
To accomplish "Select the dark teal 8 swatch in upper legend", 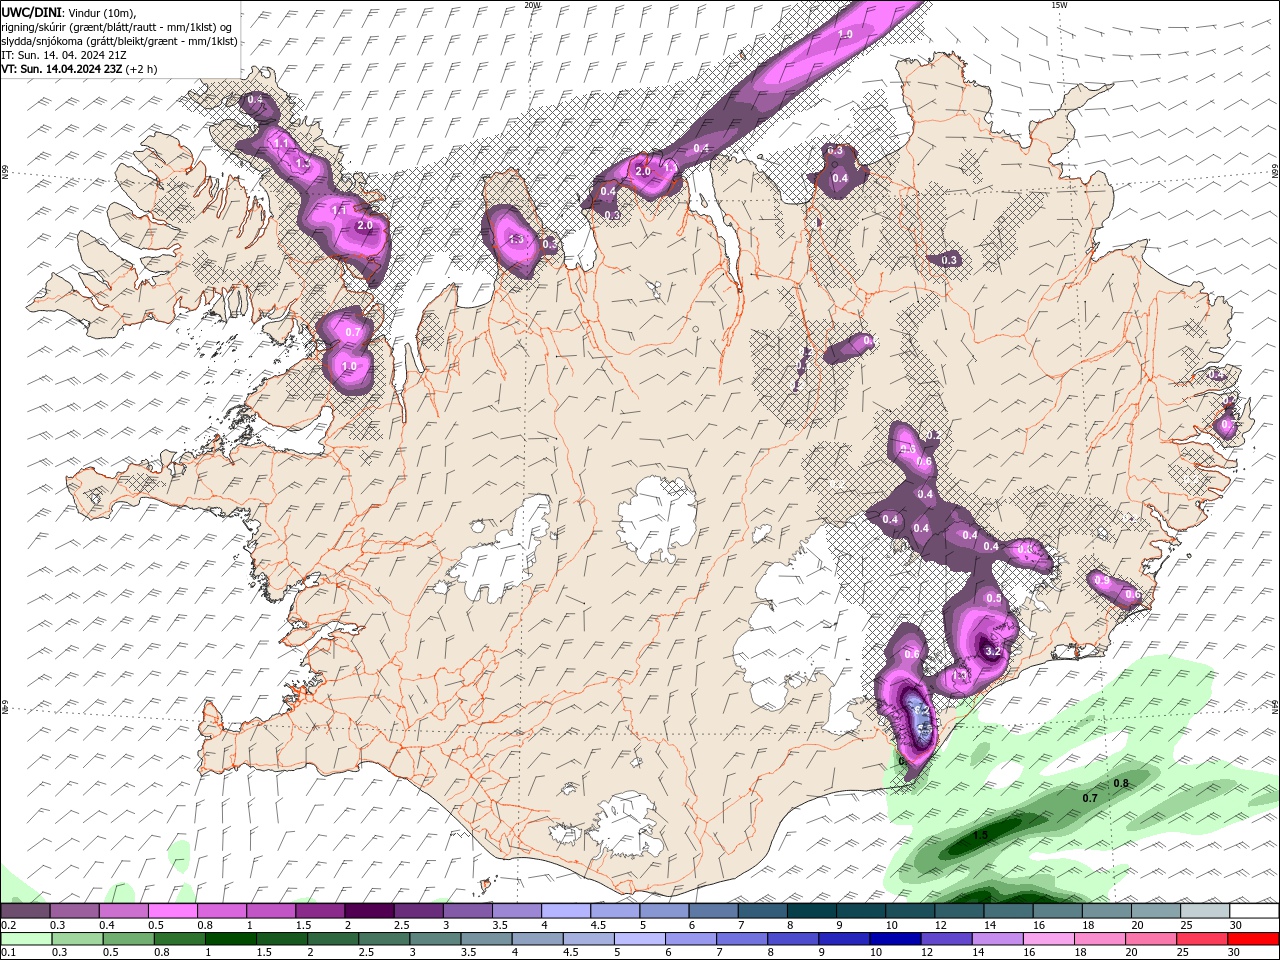I will pyautogui.click(x=811, y=910).
